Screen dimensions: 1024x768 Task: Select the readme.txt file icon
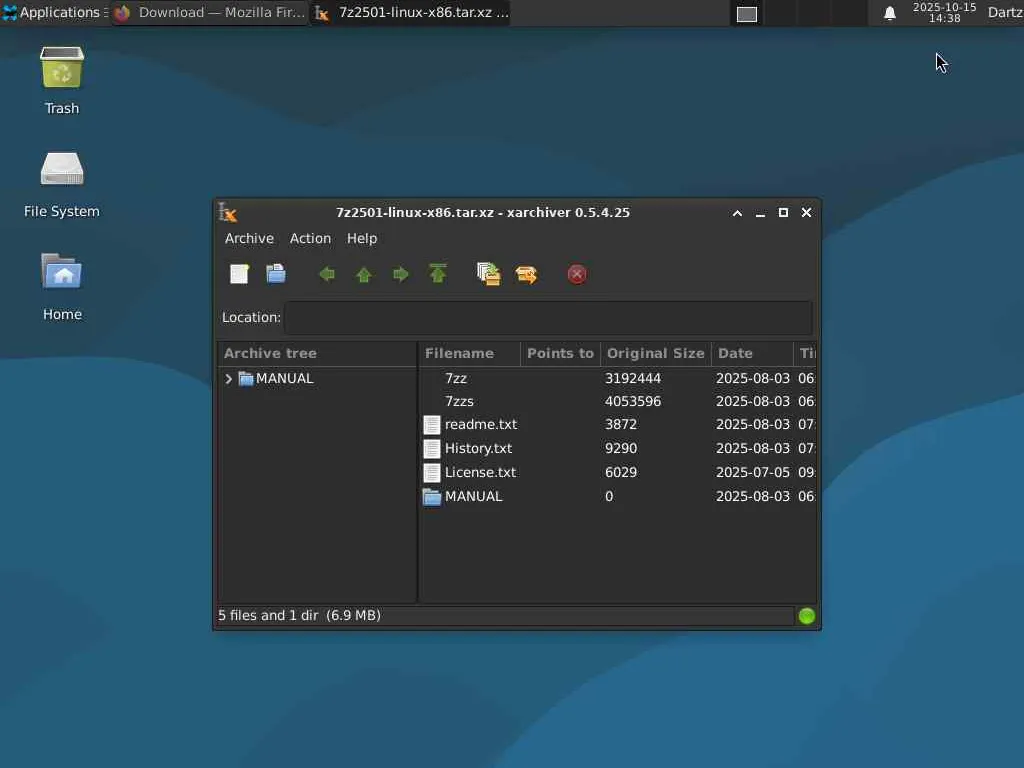(x=432, y=425)
